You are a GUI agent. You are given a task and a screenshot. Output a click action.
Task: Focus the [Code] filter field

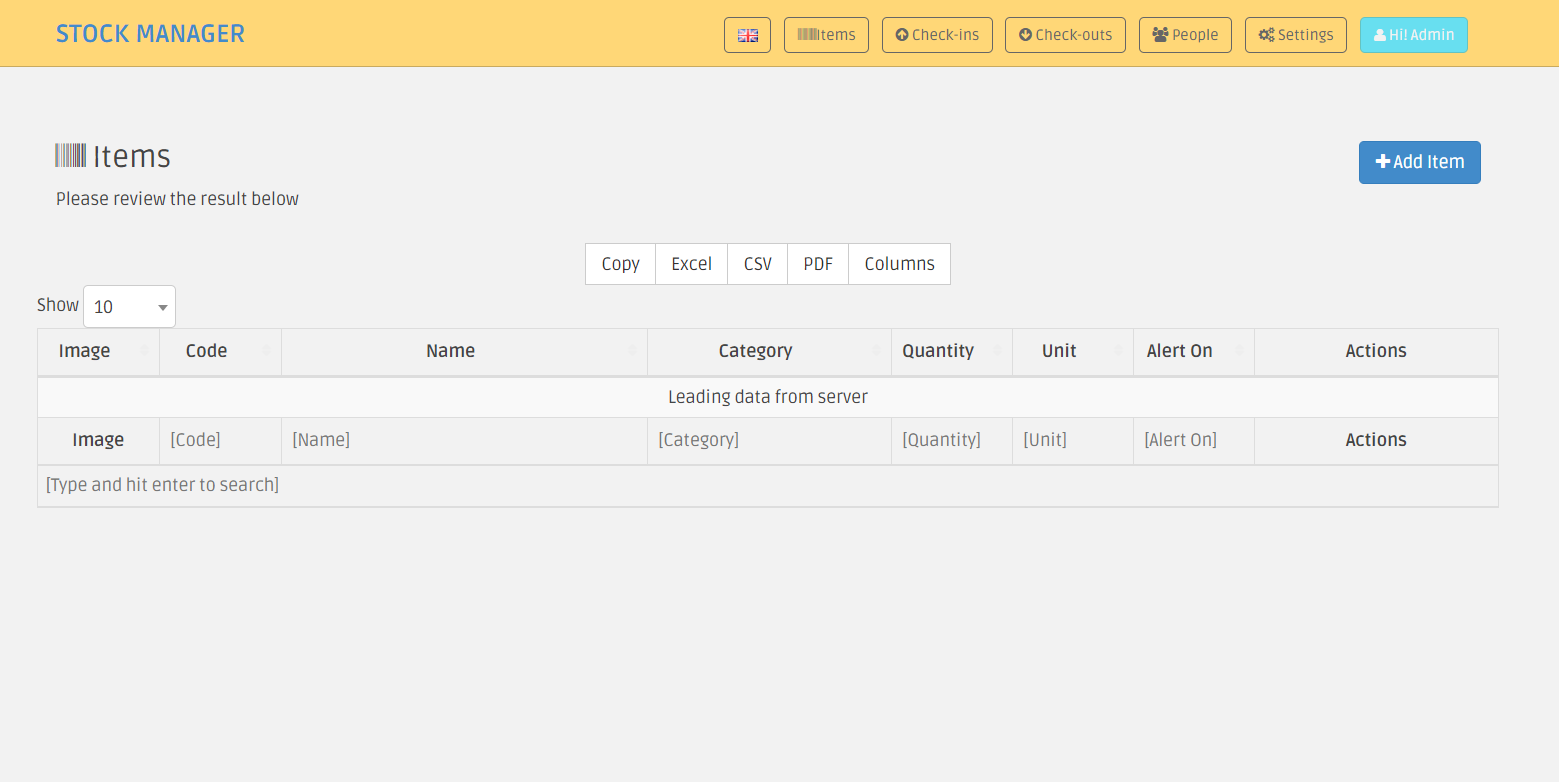pos(220,440)
